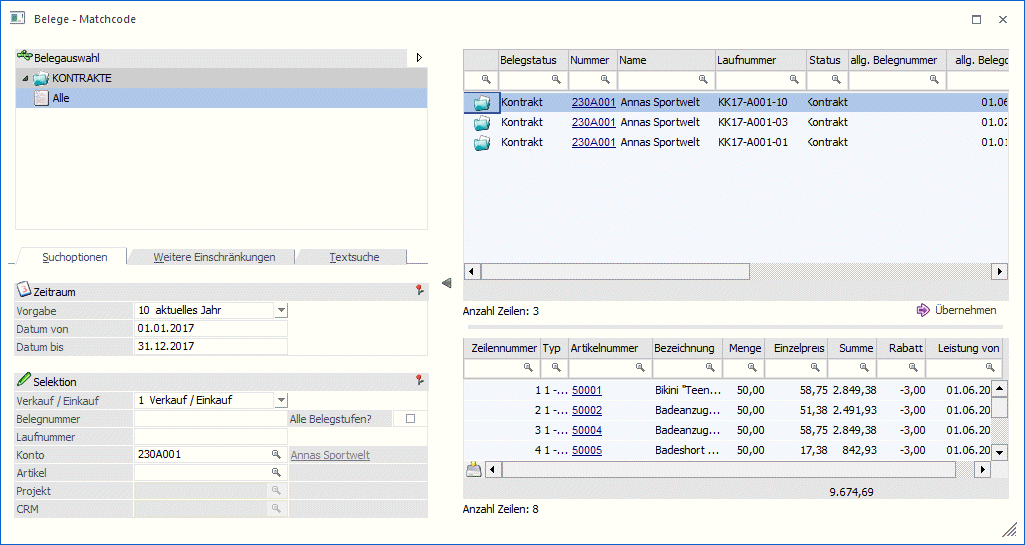Toggle the Alle Belegstufen checkbox
Viewport: 1025px width, 545px height.
point(411,419)
